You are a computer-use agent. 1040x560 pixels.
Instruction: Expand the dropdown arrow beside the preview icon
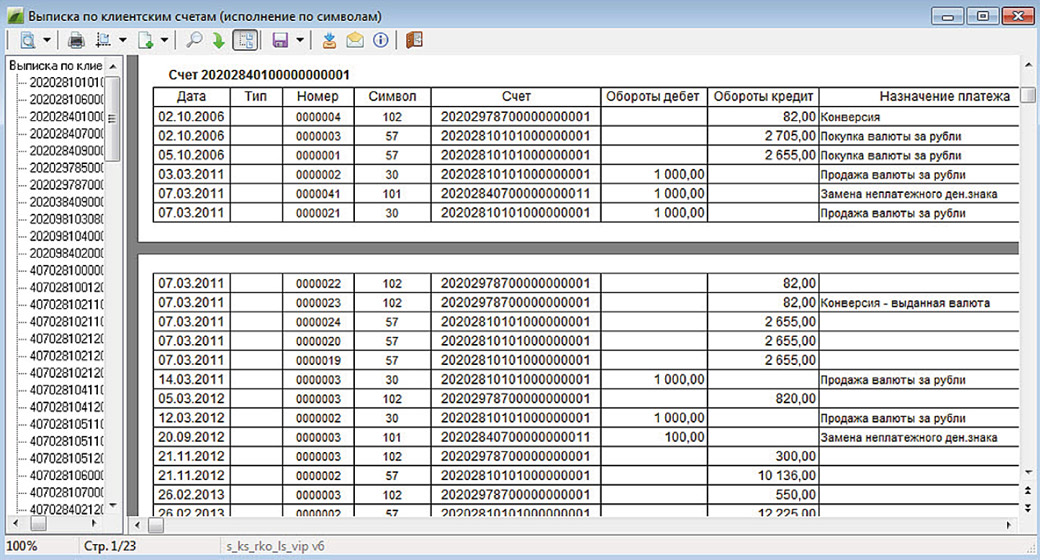(x=46, y=40)
